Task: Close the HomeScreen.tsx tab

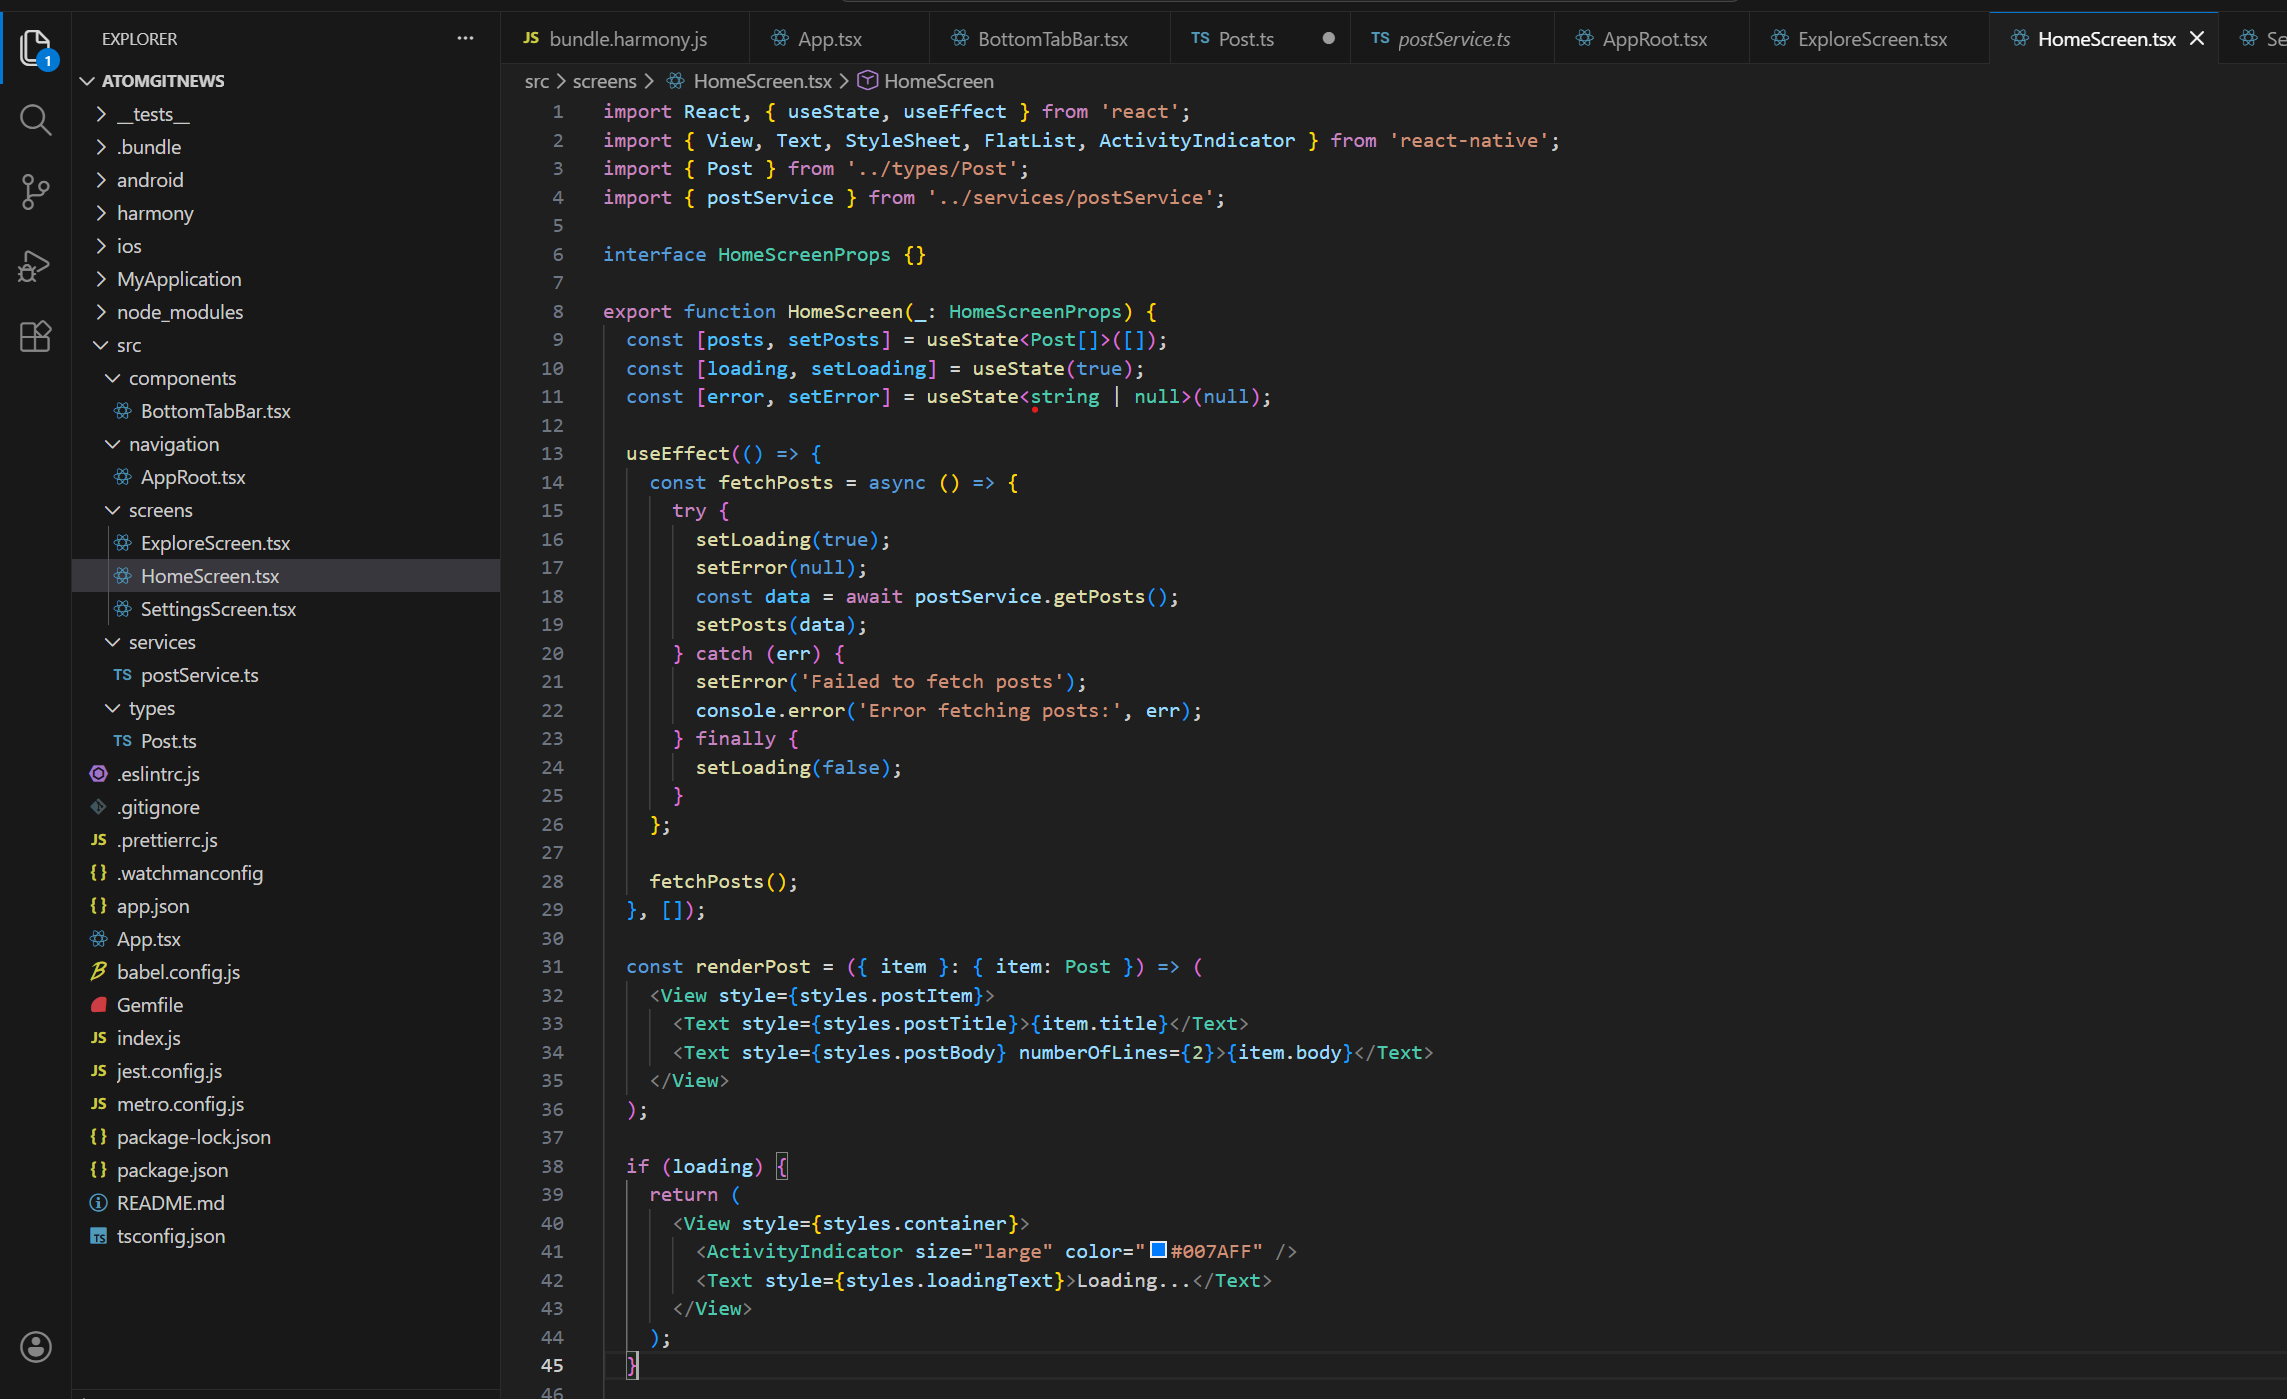Action: 2197,39
